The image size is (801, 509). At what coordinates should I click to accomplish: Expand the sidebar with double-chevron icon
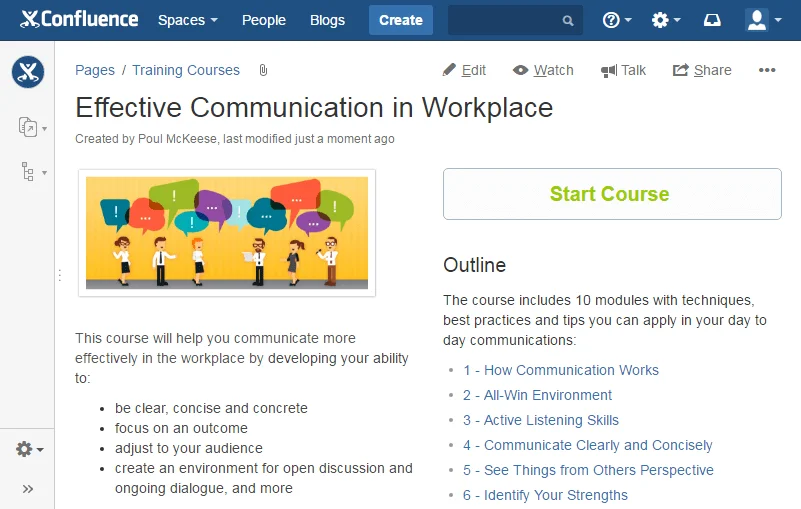(28, 489)
